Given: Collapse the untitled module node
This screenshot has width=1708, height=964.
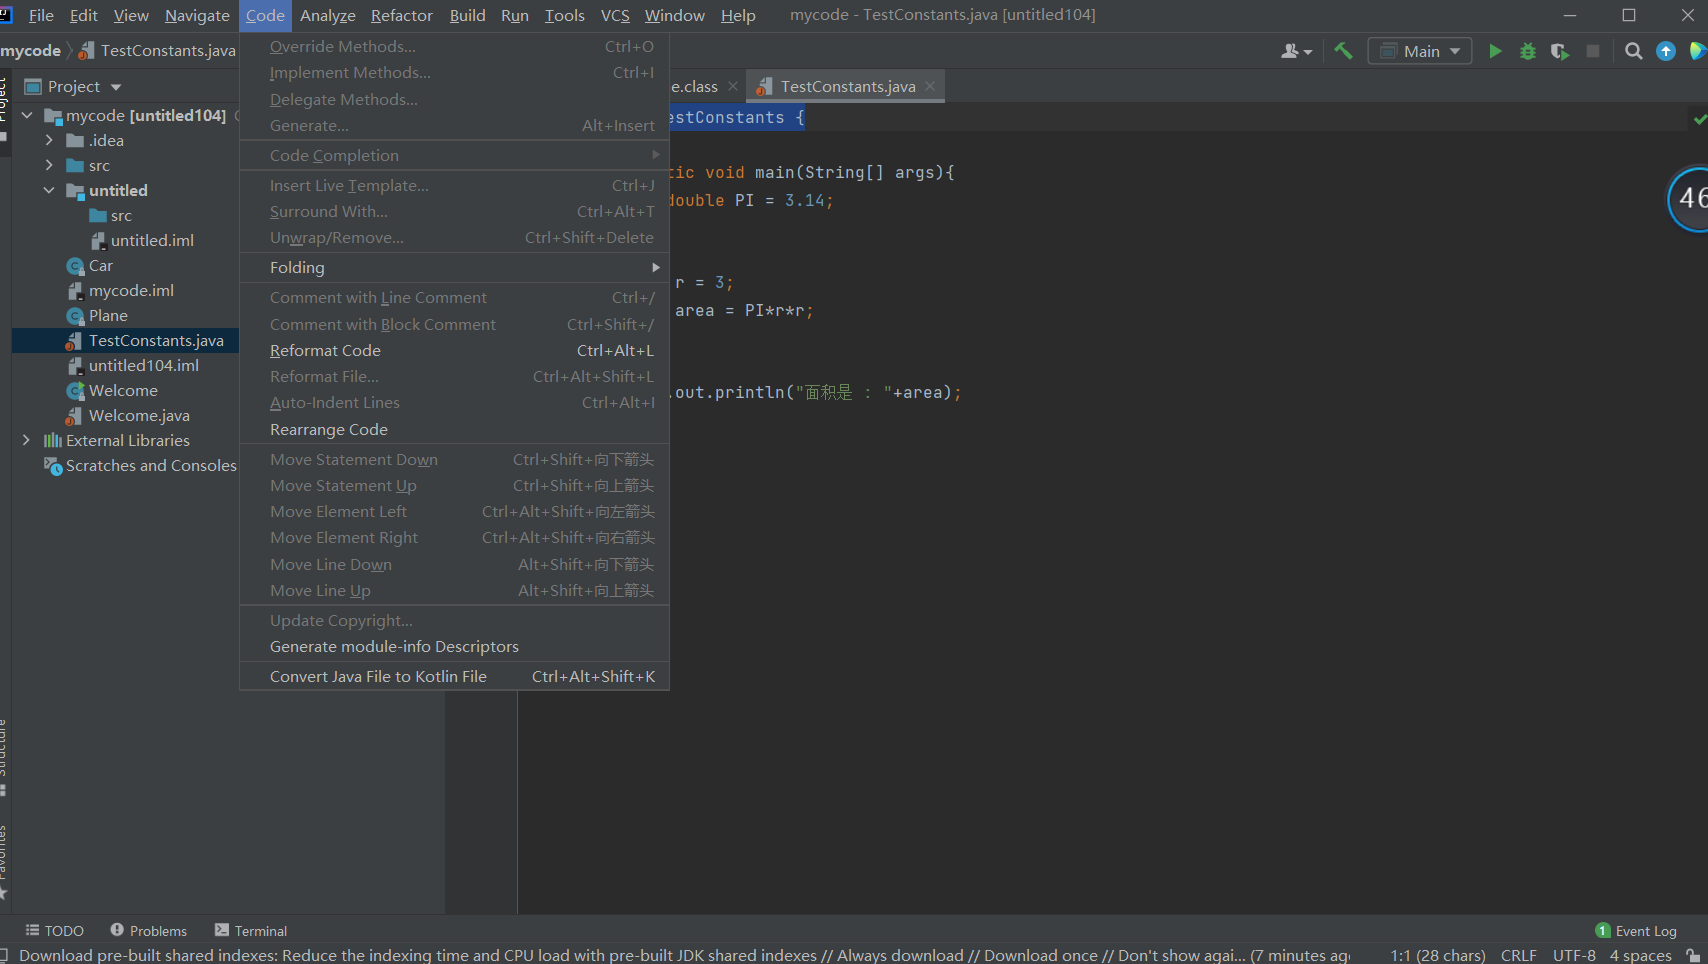Looking at the screenshot, I should click(x=49, y=191).
